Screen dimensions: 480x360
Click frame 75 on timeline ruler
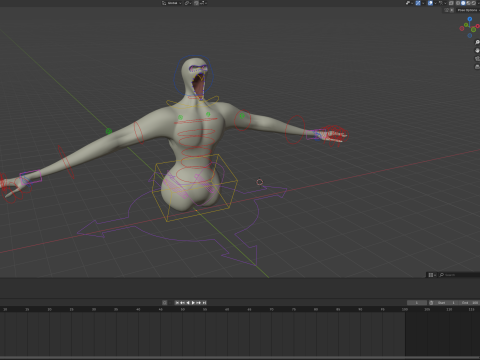294,310
